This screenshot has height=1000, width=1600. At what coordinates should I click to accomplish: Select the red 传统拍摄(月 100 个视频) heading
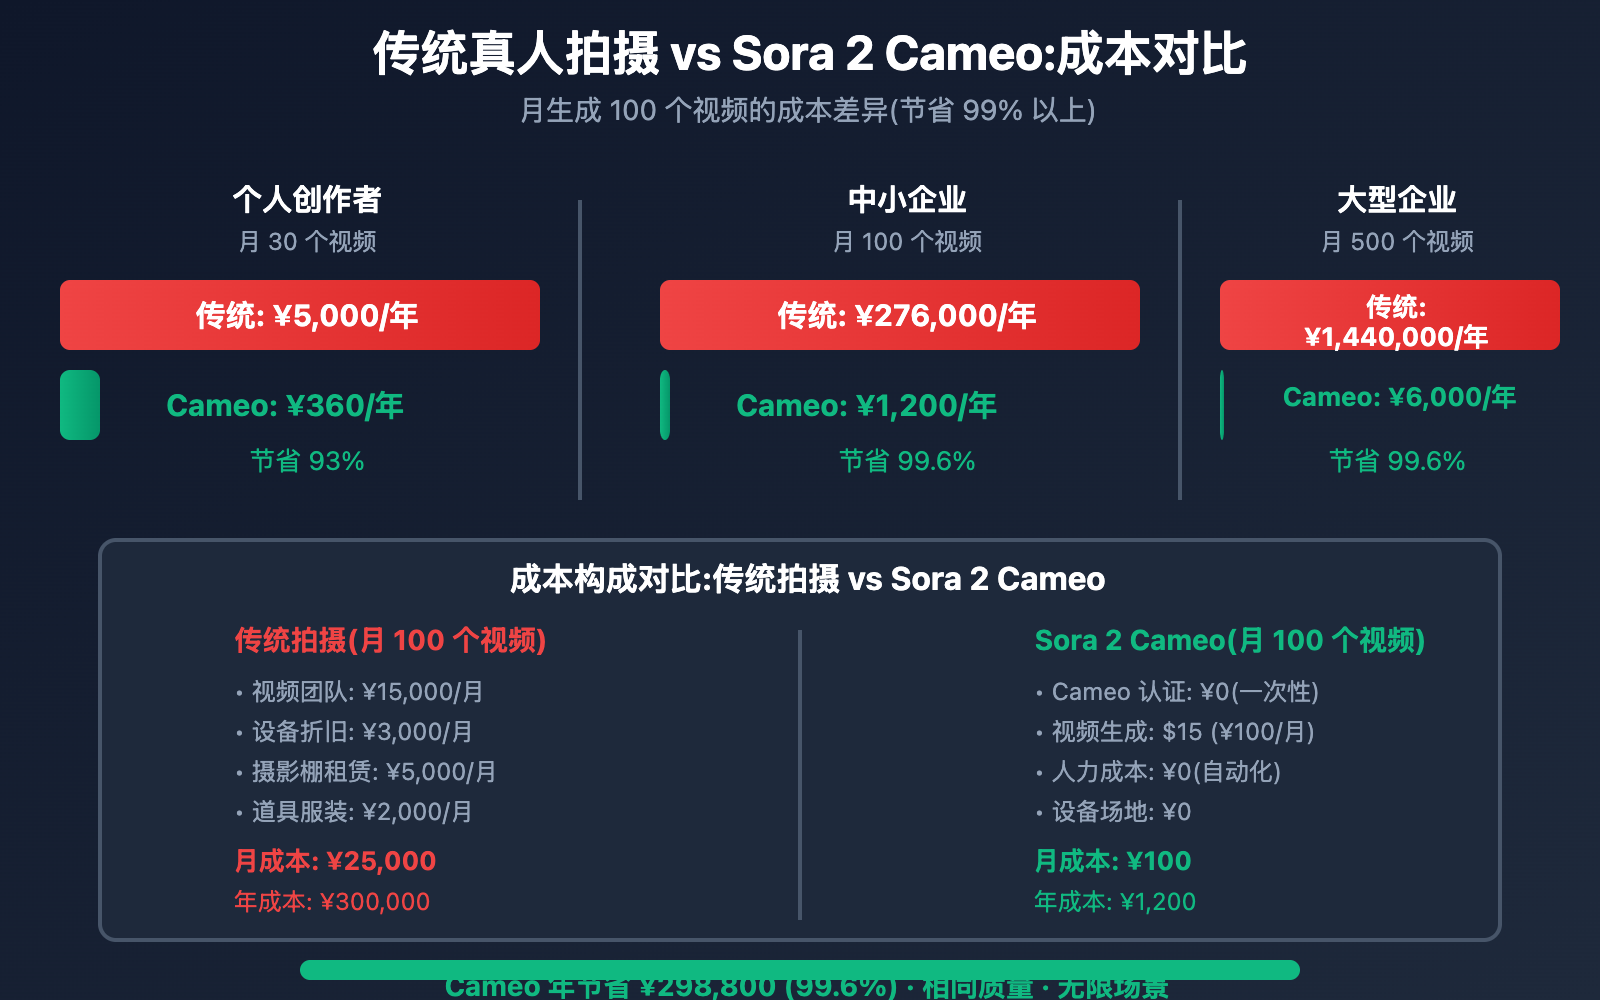click(x=390, y=640)
